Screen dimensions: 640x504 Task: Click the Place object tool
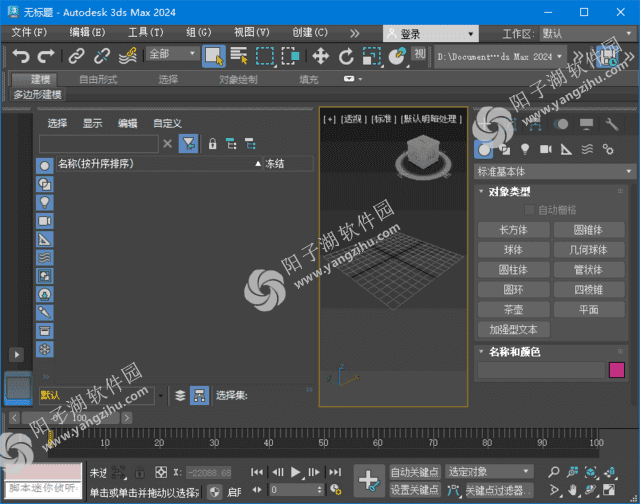pos(397,56)
